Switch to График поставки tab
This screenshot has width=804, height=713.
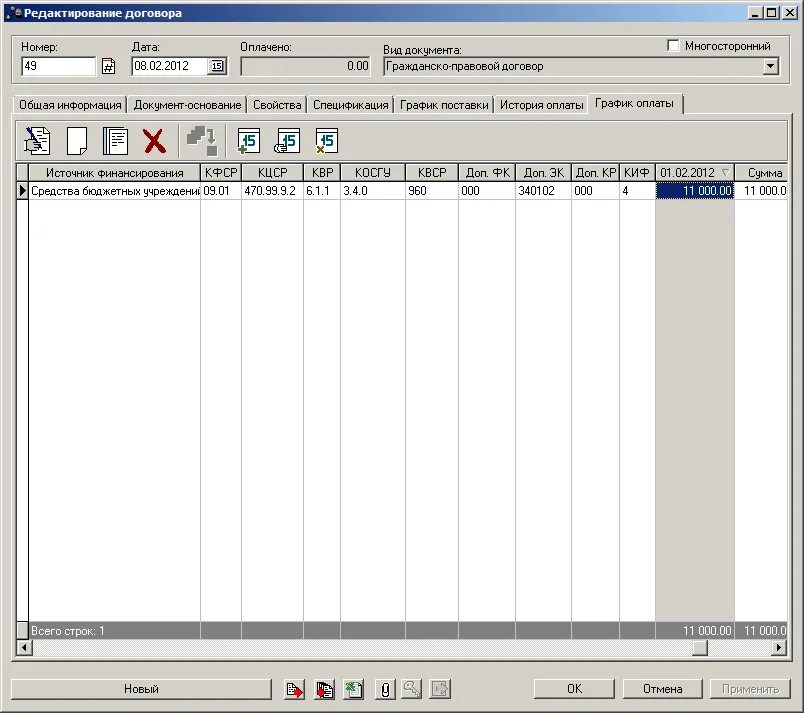click(444, 105)
